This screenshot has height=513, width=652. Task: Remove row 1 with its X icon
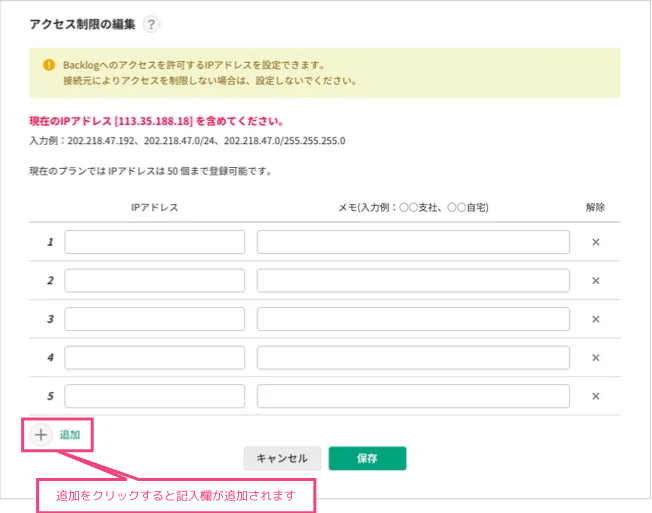click(x=595, y=242)
